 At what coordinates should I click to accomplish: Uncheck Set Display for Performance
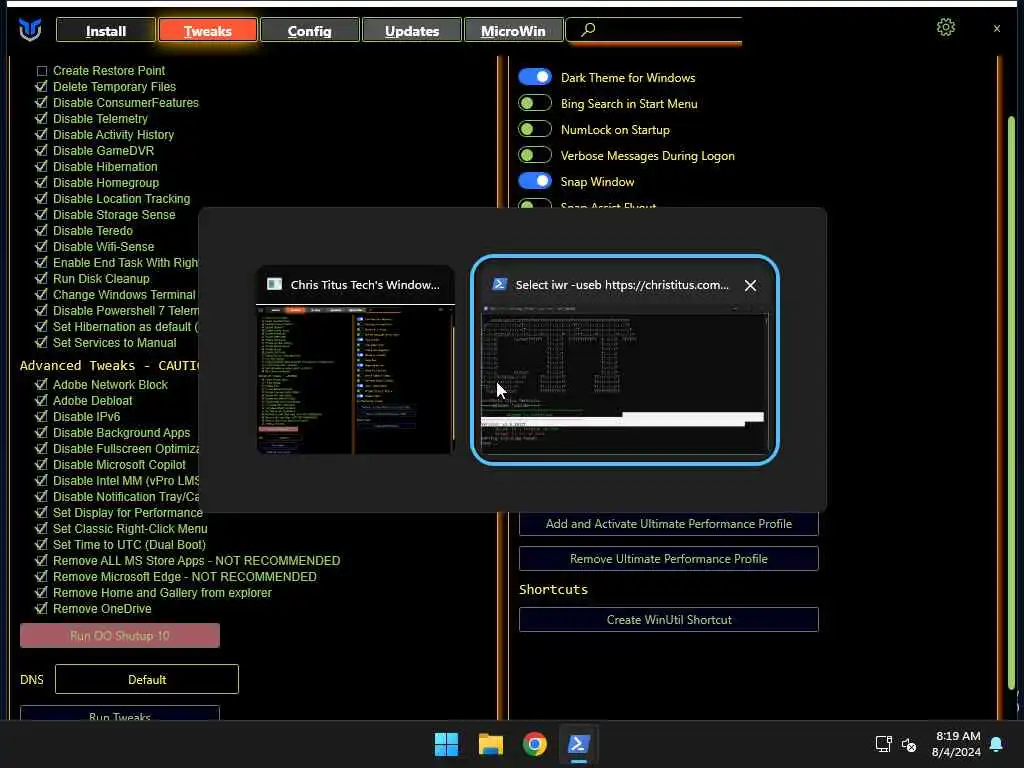42,513
